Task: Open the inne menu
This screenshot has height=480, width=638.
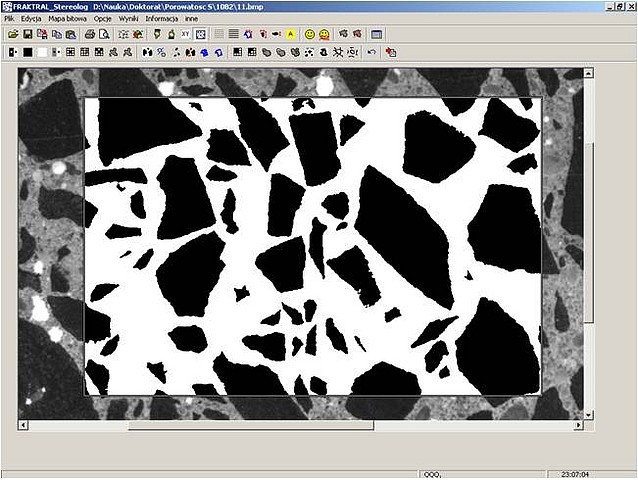Action: point(192,19)
